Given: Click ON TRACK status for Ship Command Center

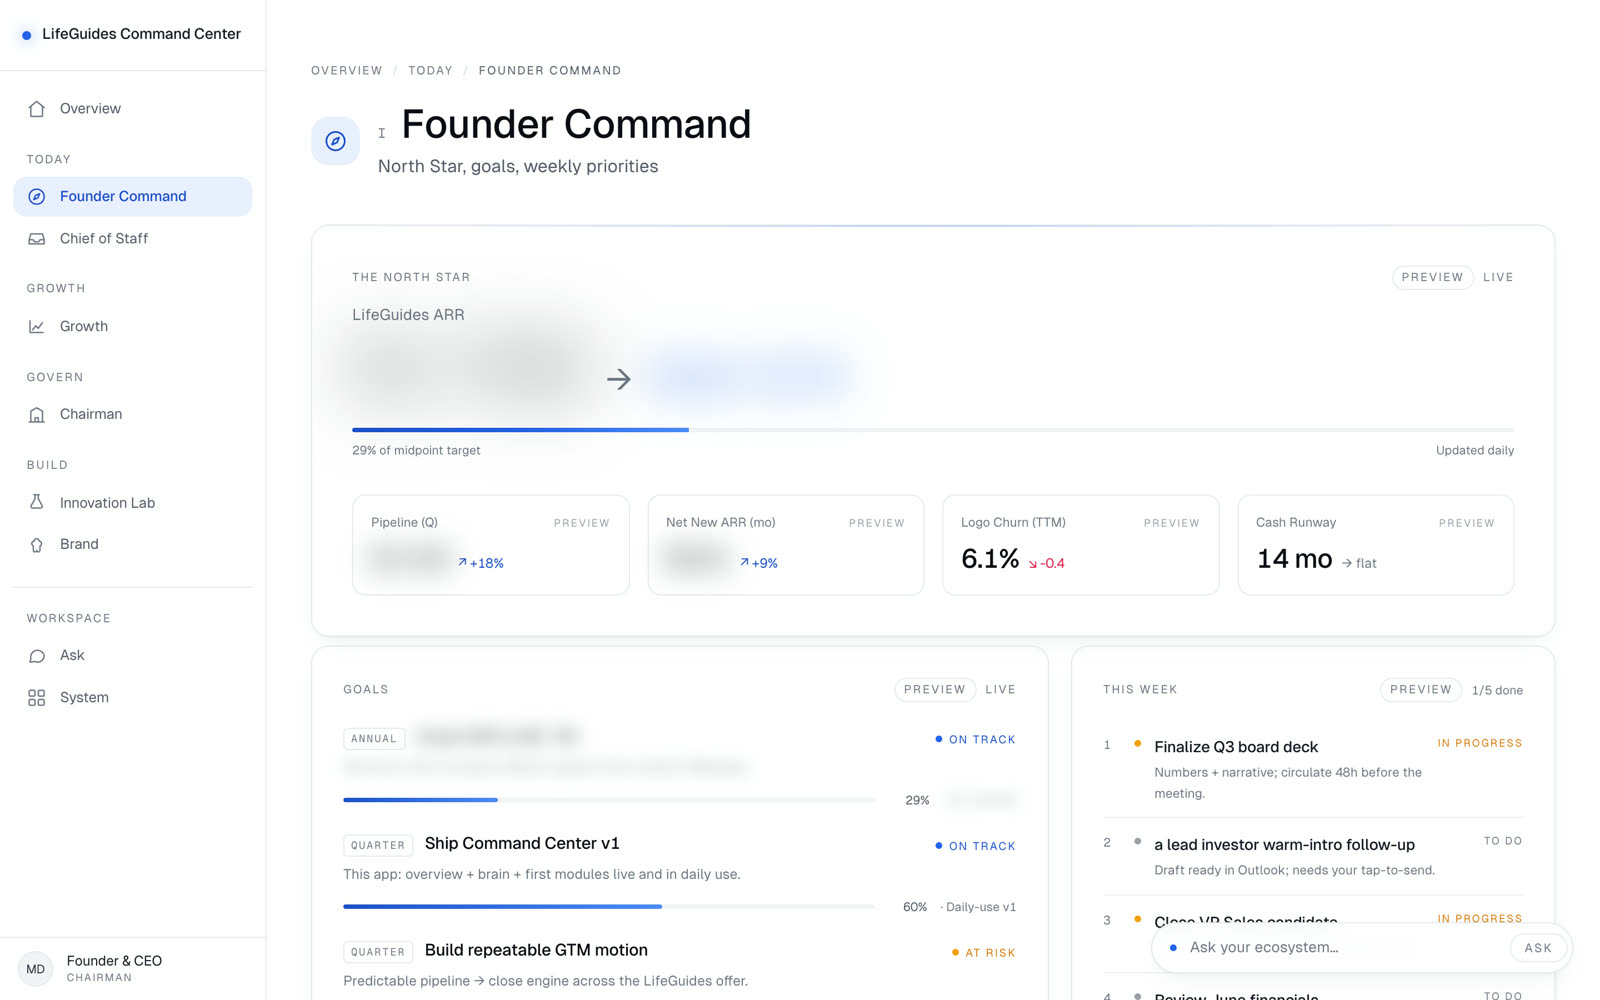Looking at the screenshot, I should point(975,846).
